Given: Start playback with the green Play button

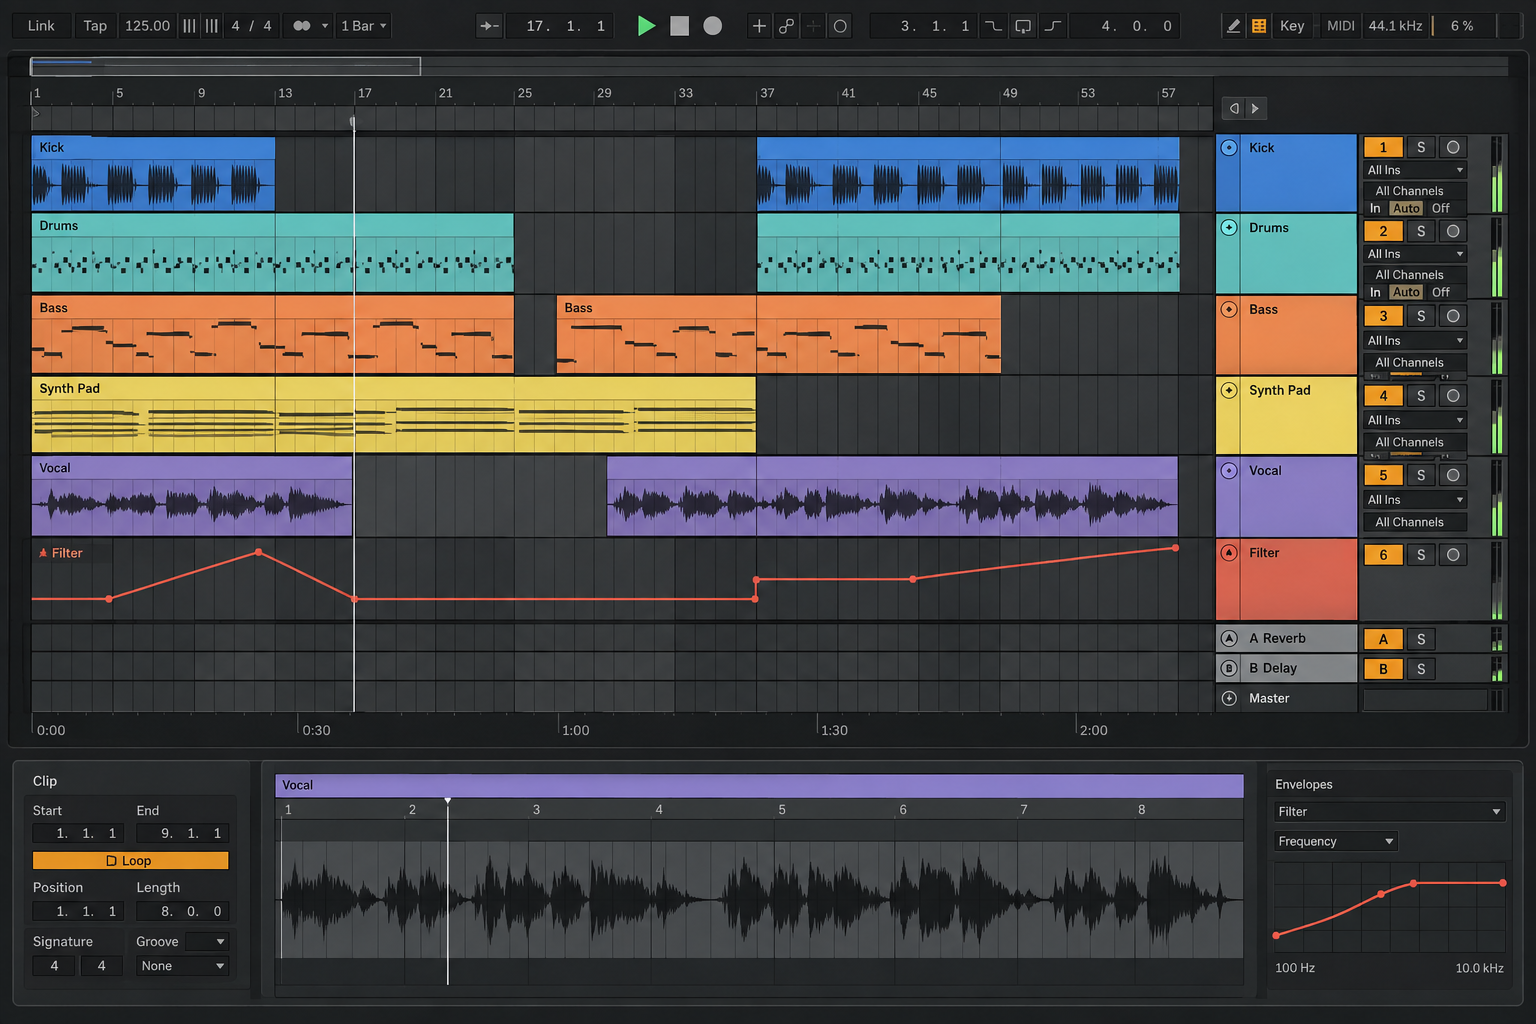Looking at the screenshot, I should (x=646, y=26).
